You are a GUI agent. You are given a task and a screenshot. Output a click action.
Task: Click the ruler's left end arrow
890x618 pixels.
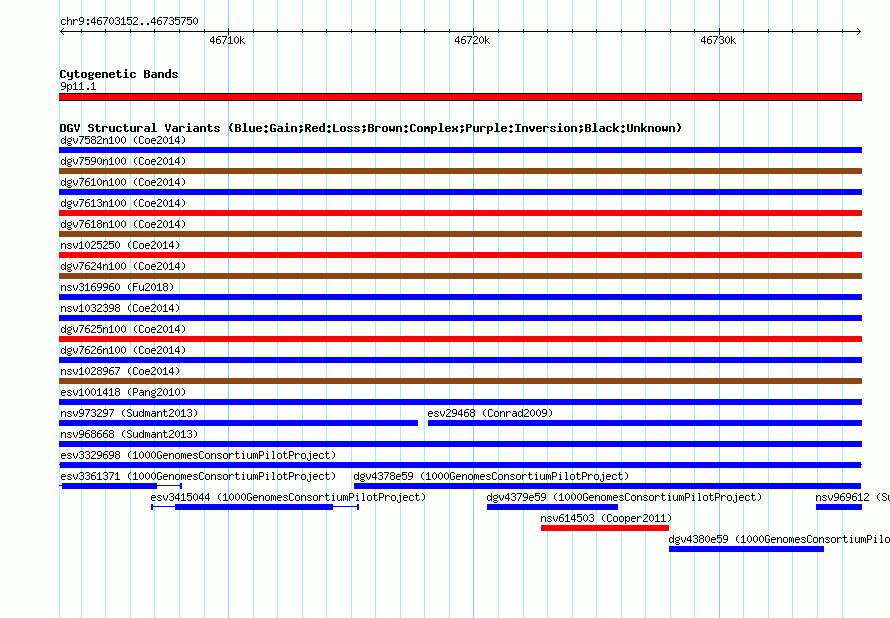pos(62,32)
